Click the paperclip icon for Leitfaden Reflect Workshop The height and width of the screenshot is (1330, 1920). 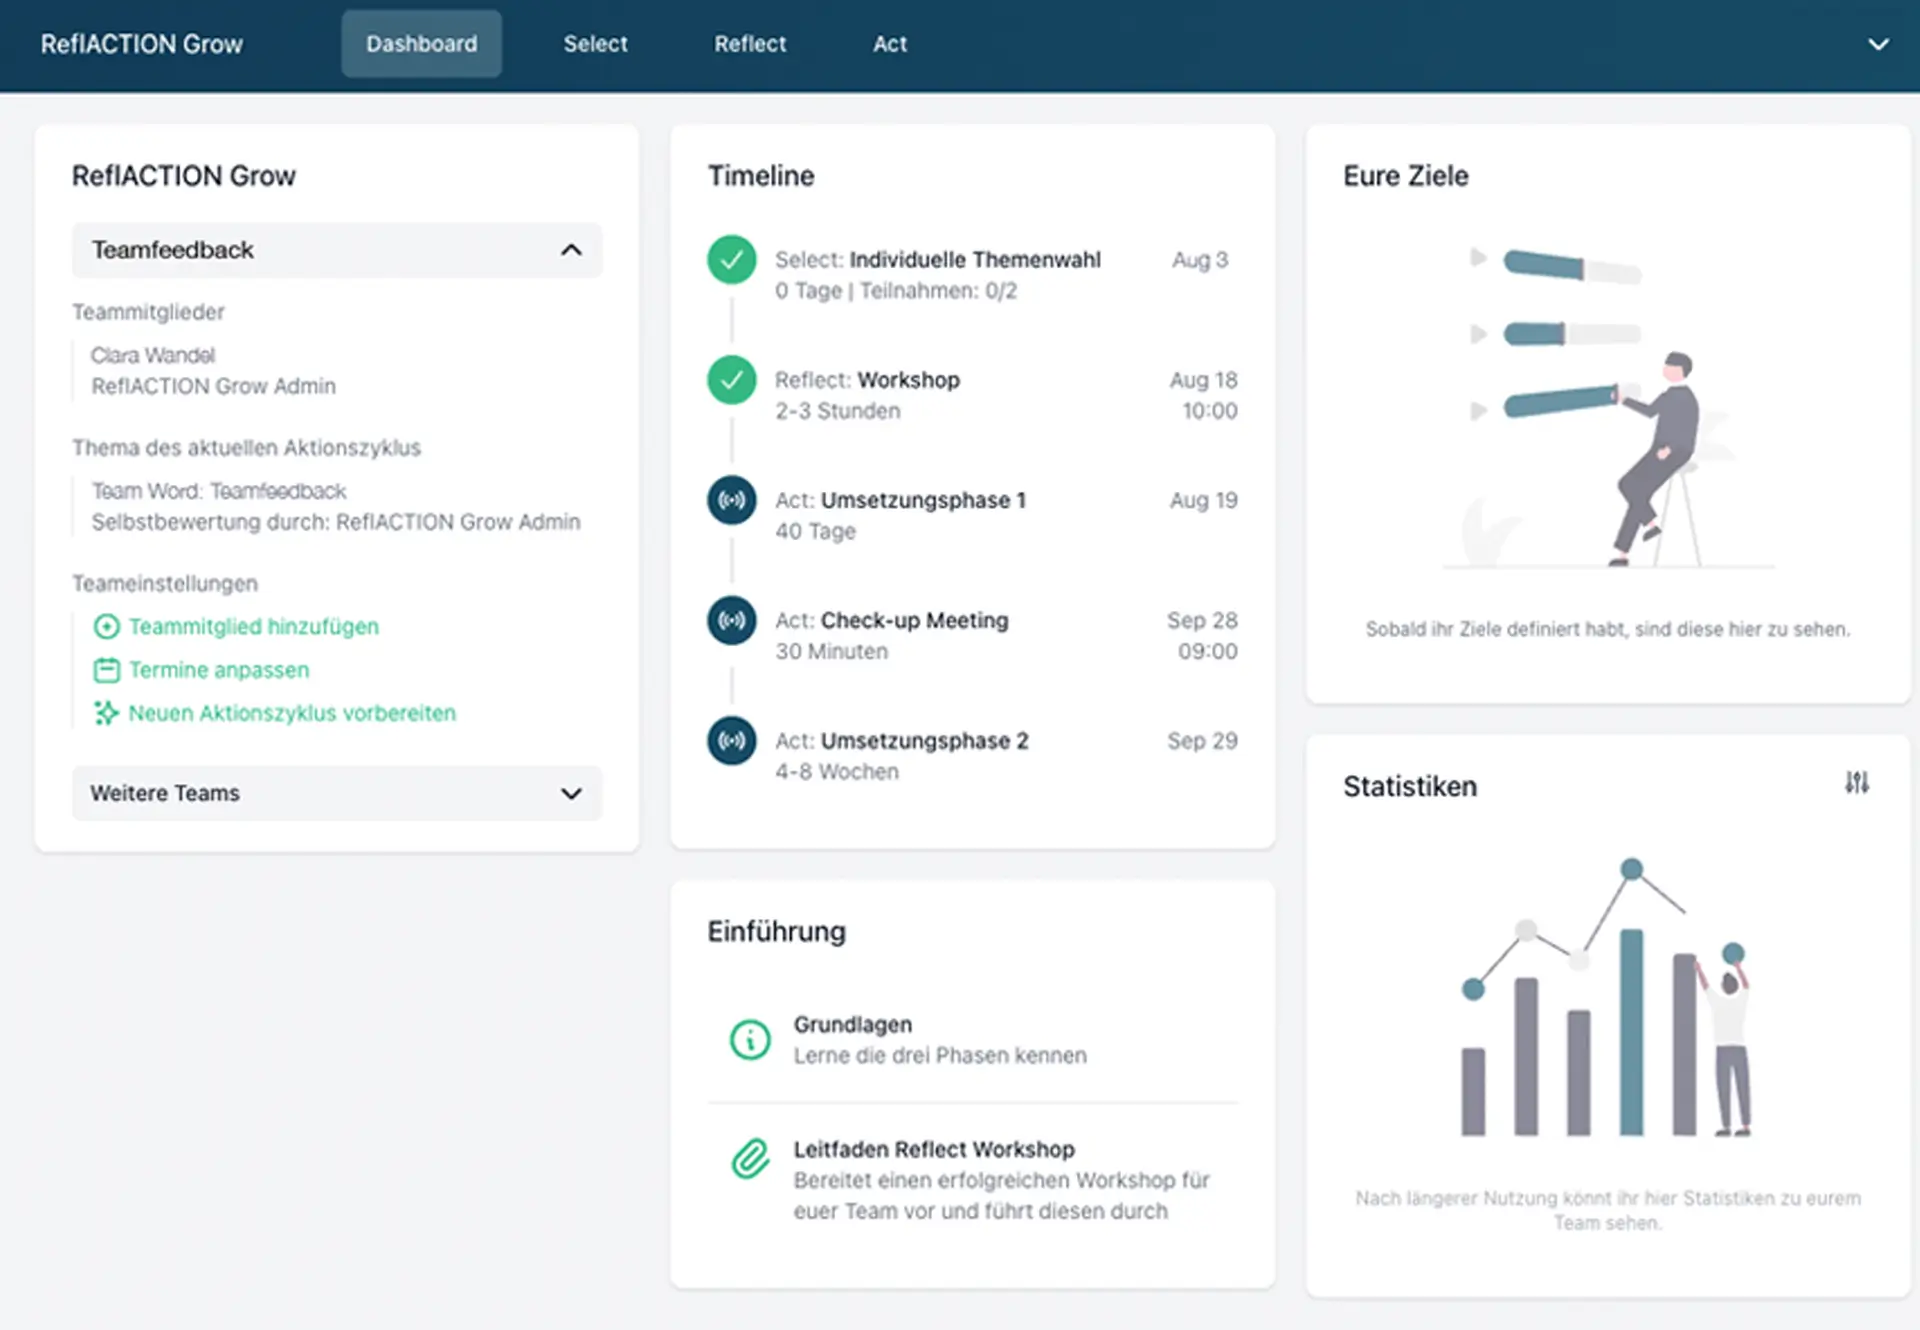[750, 1159]
